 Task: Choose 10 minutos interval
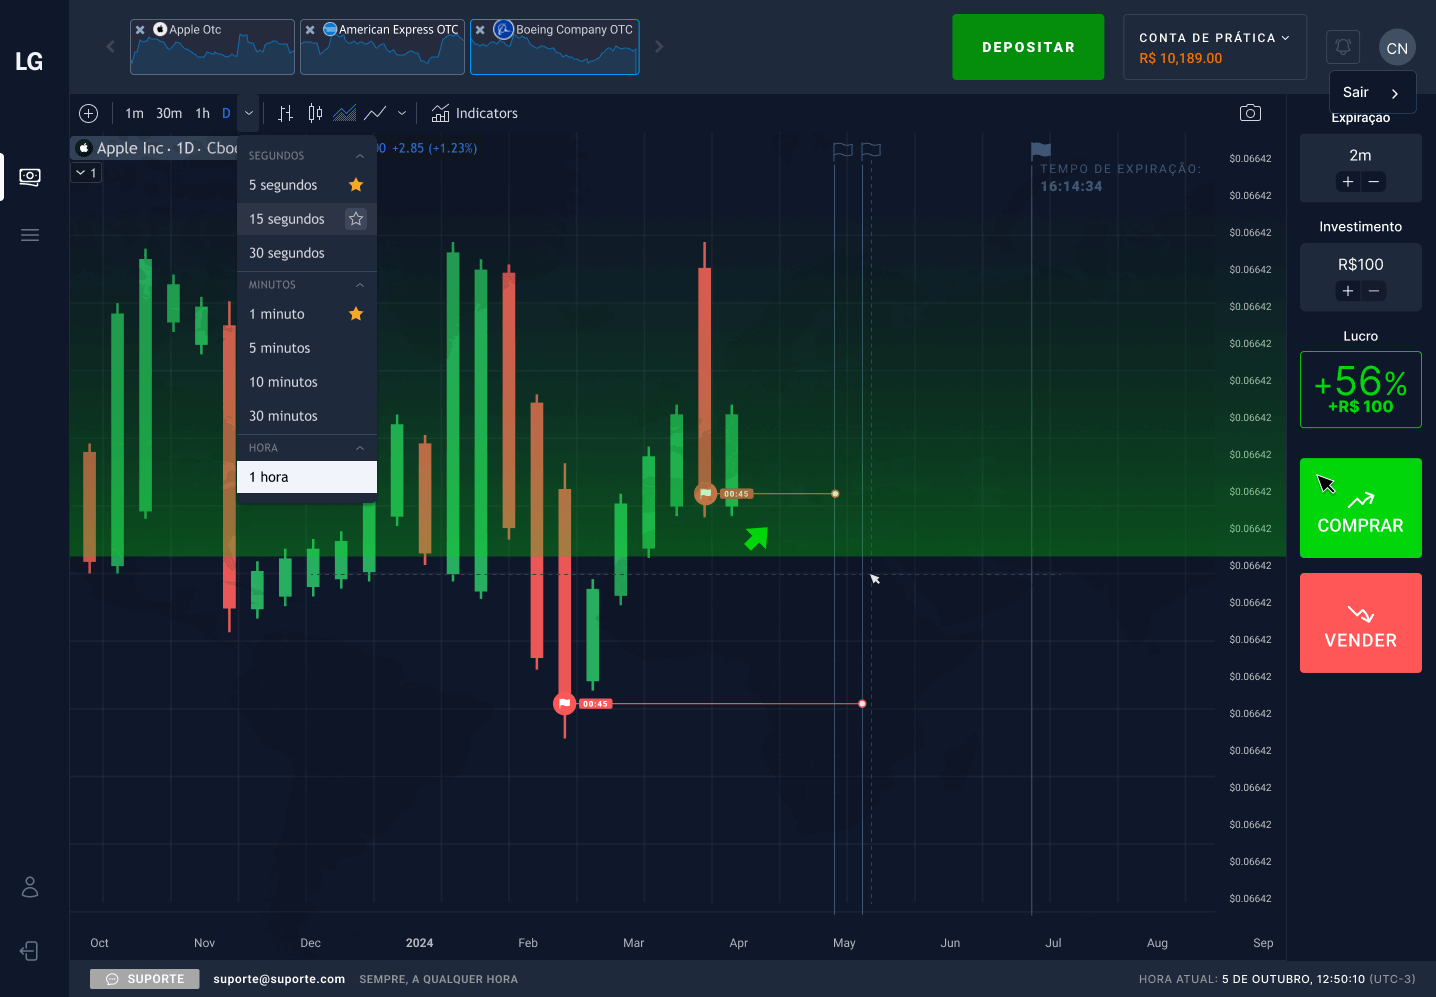coord(307,382)
